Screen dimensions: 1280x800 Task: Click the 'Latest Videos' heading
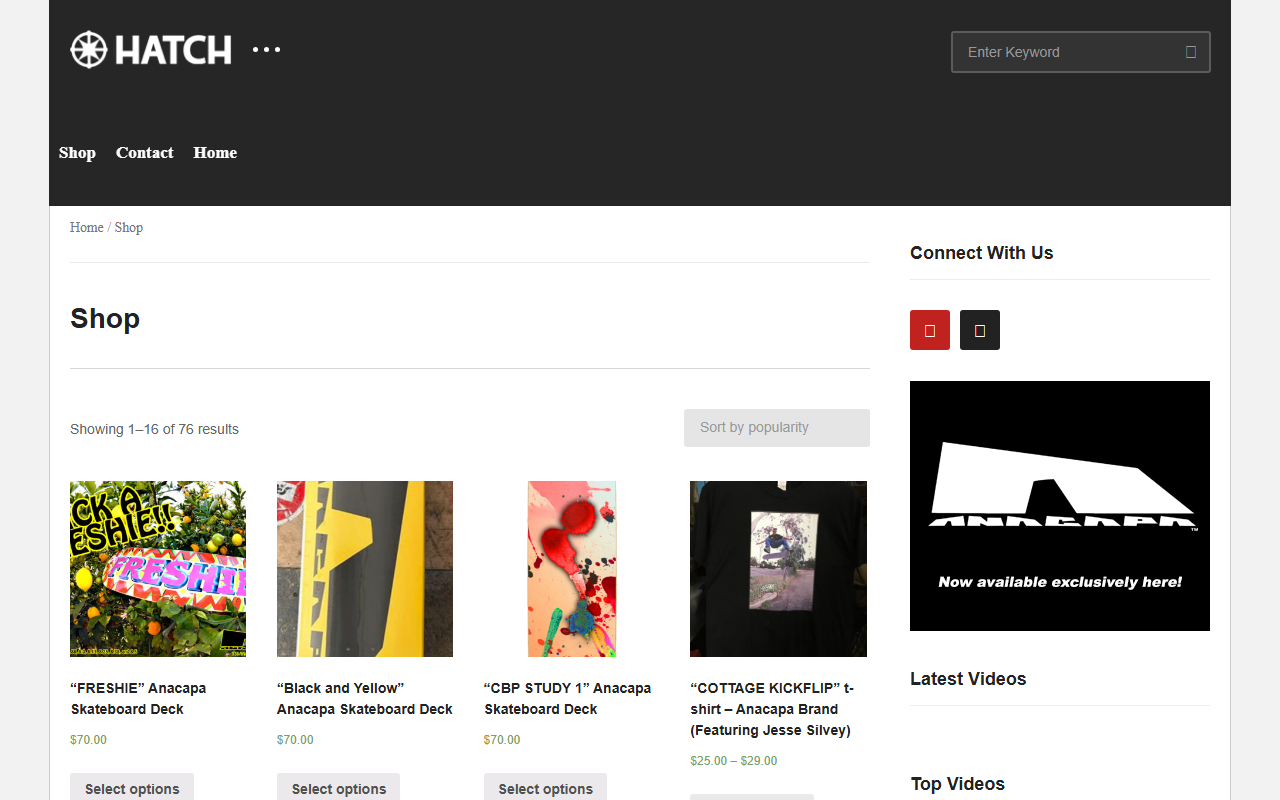pos(968,679)
